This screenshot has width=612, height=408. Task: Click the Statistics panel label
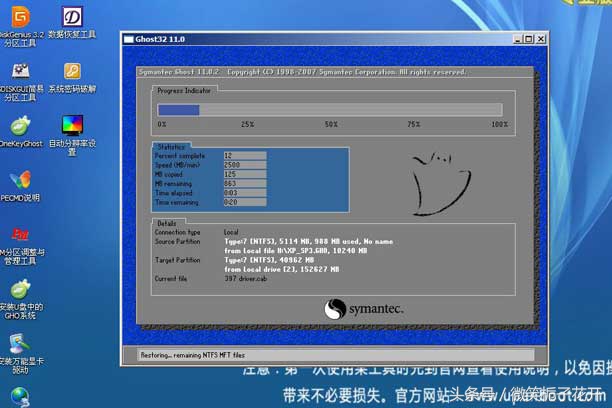(x=171, y=147)
